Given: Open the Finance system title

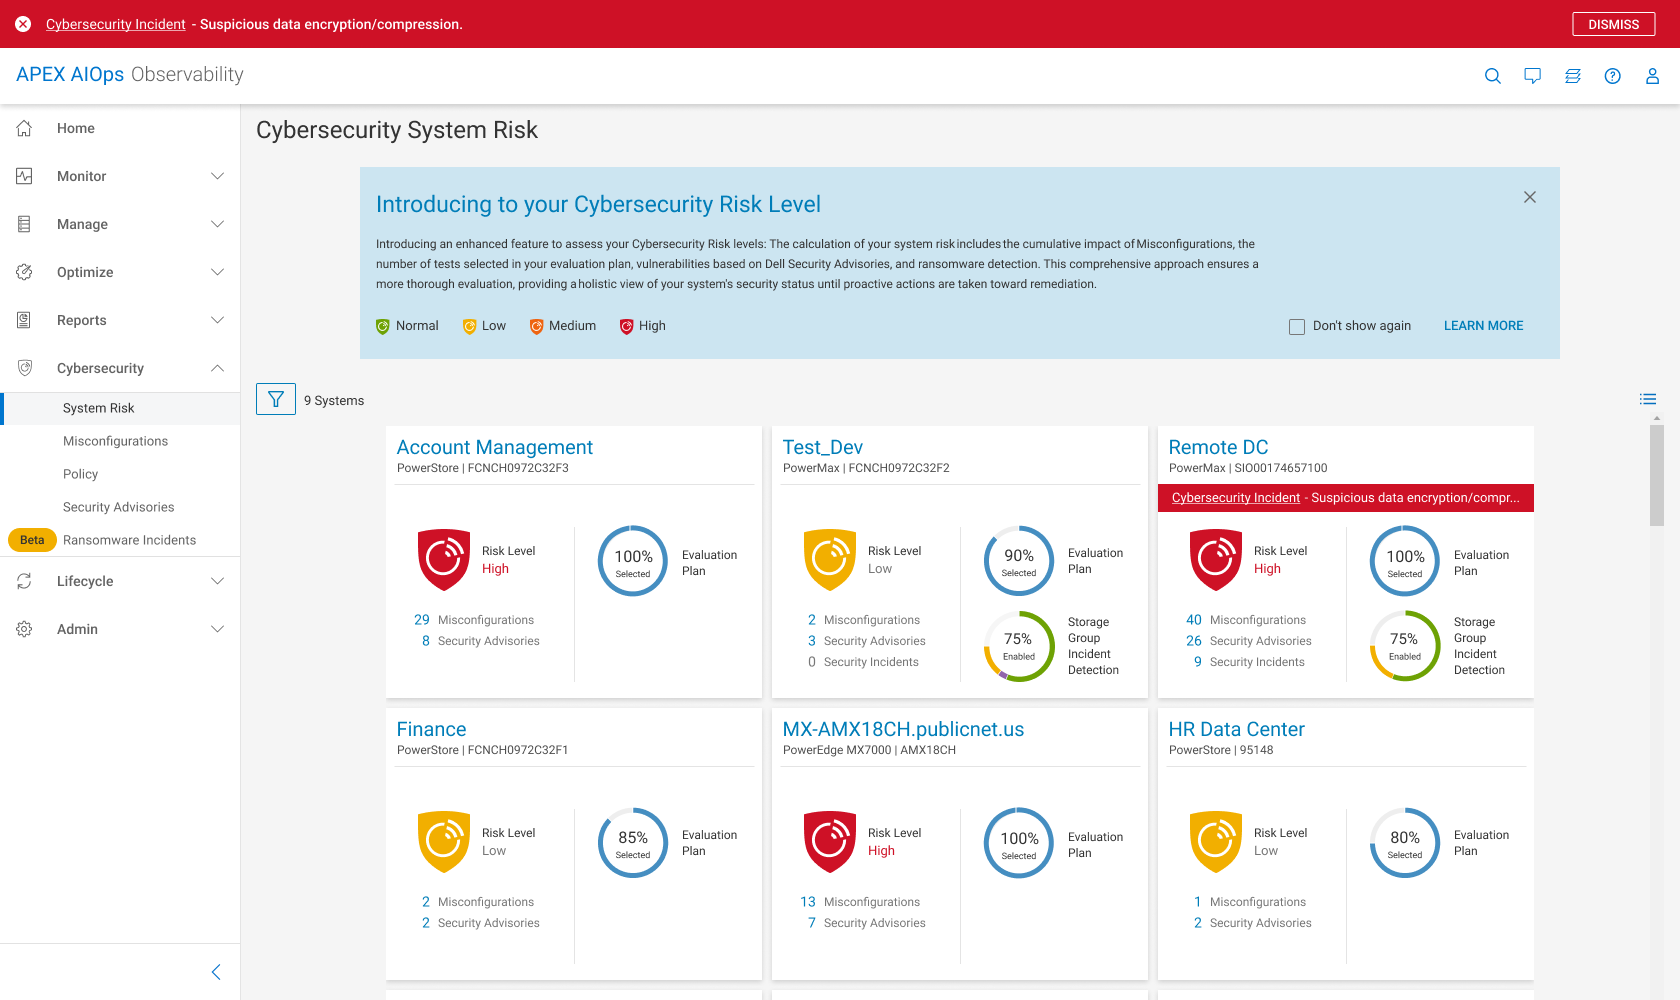Looking at the screenshot, I should tap(431, 729).
